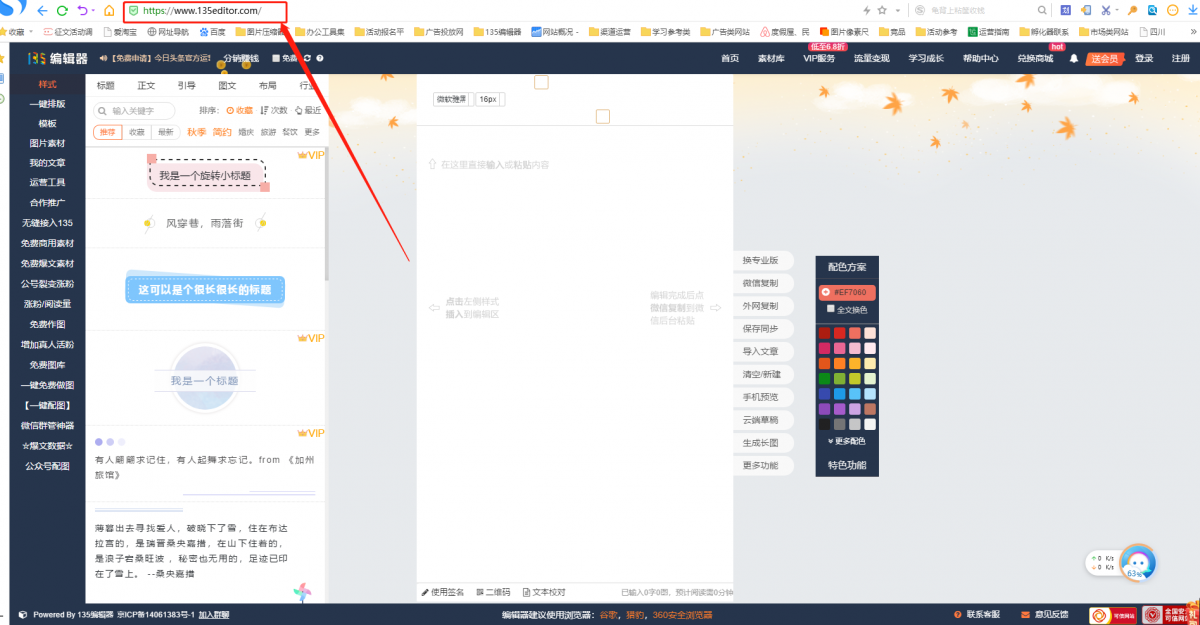The height and width of the screenshot is (625, 1200).
Task: Click the purple undo-close-tab icon
Action: point(83,10)
